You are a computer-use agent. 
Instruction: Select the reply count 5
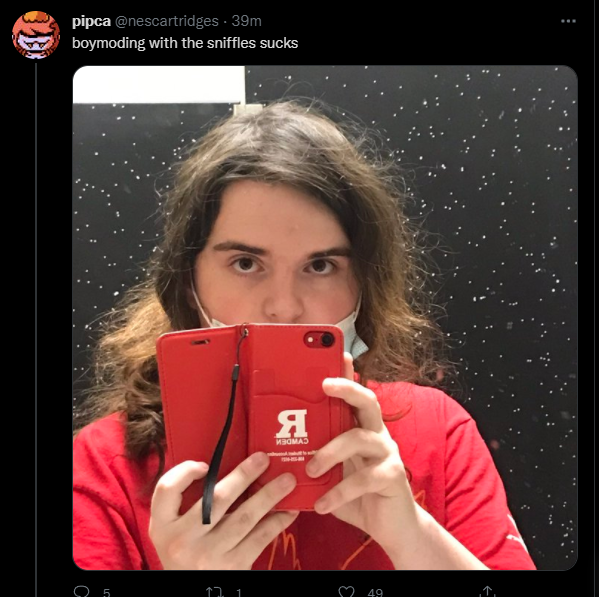(107, 592)
